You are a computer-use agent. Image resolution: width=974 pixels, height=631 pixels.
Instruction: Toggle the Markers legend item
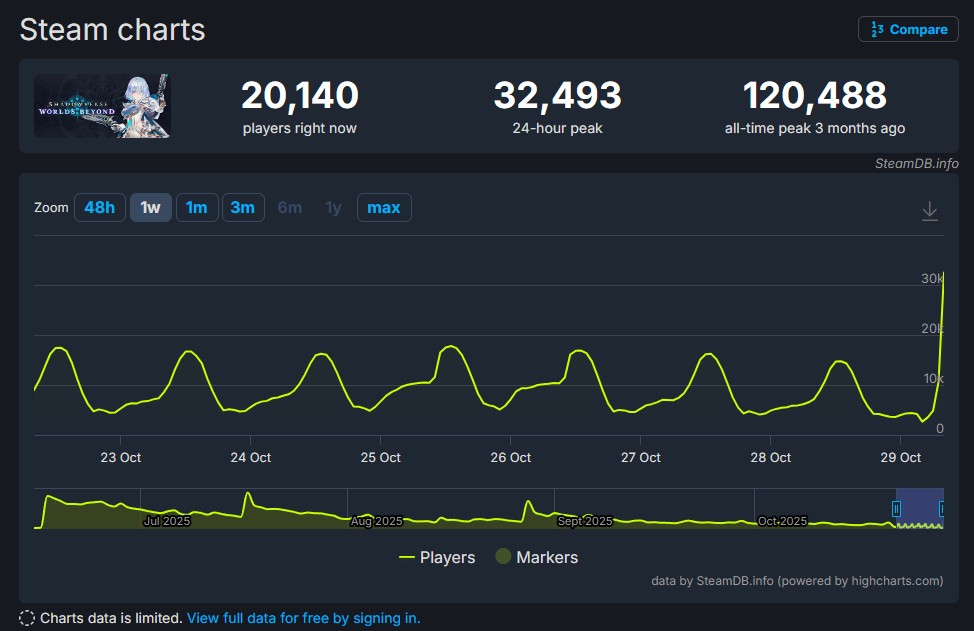tap(537, 557)
